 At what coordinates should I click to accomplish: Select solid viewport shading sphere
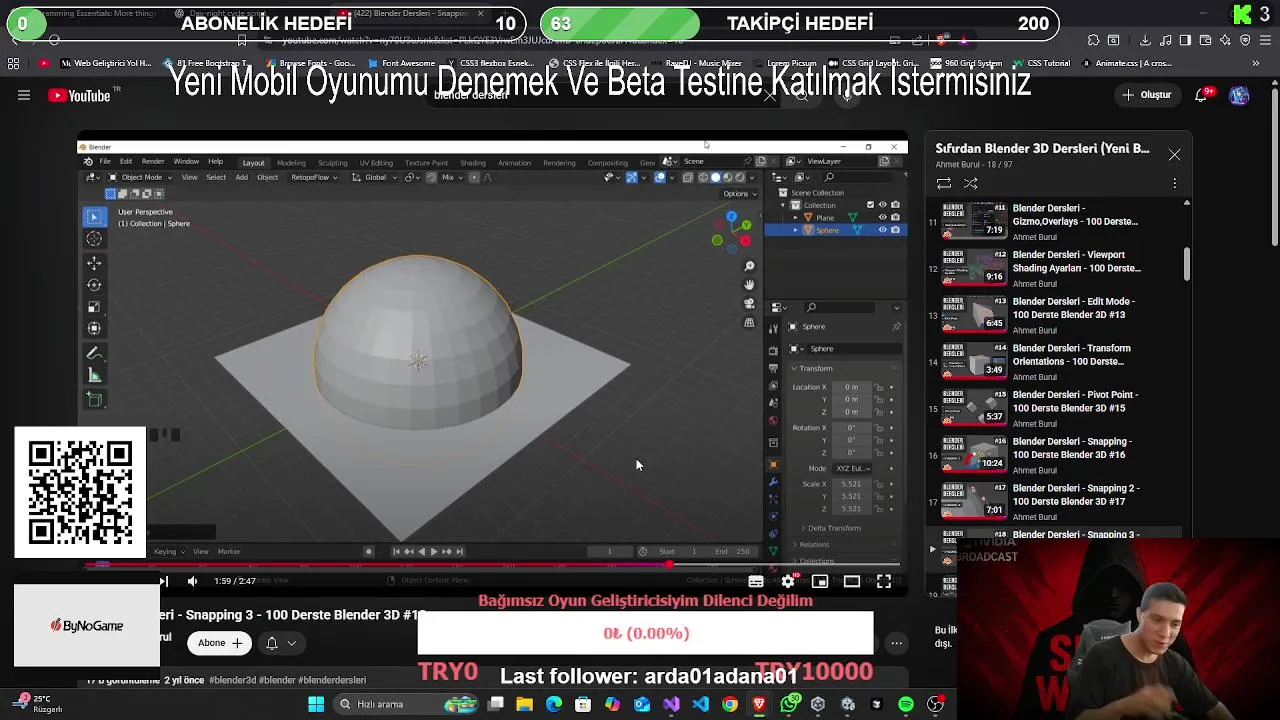[714, 177]
